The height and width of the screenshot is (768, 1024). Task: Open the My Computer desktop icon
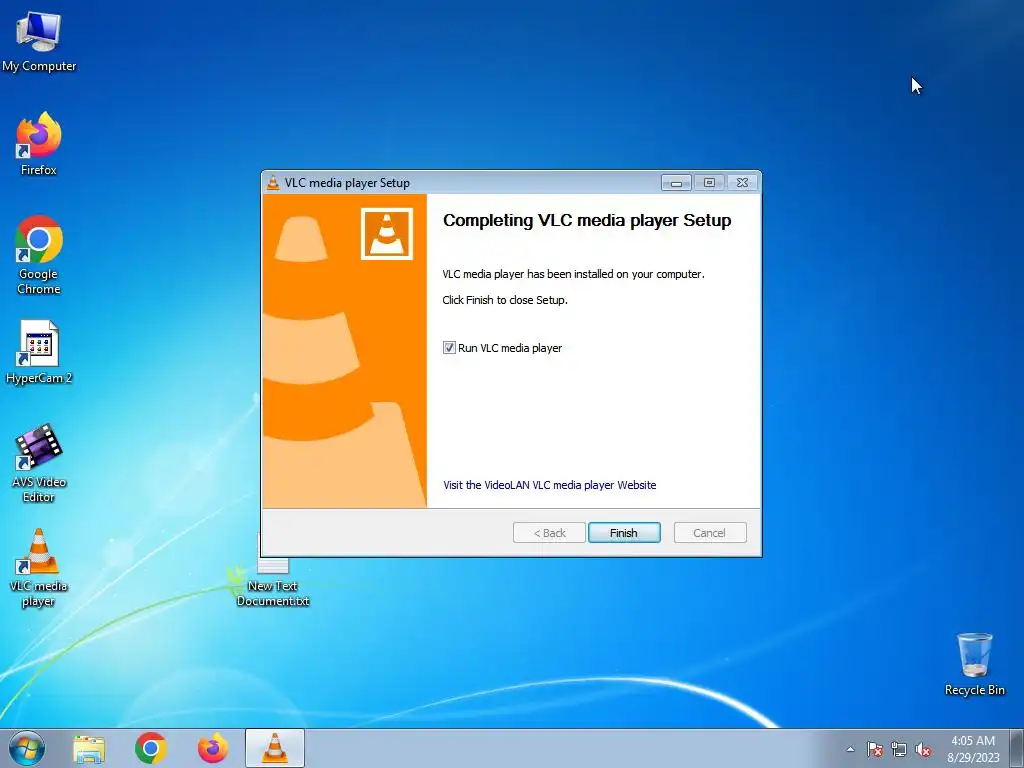[x=39, y=41]
